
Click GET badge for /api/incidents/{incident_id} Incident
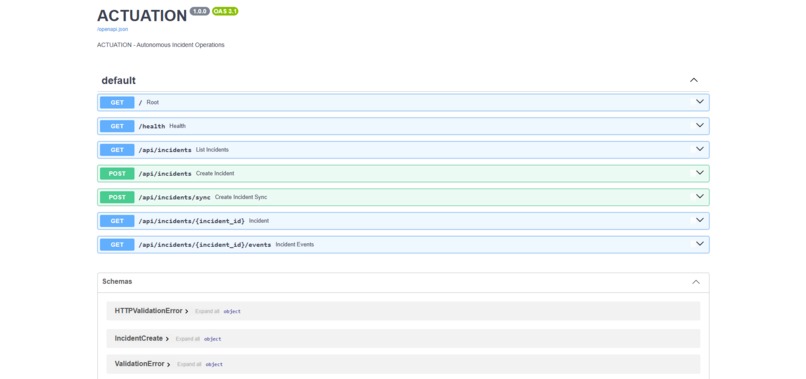(117, 221)
